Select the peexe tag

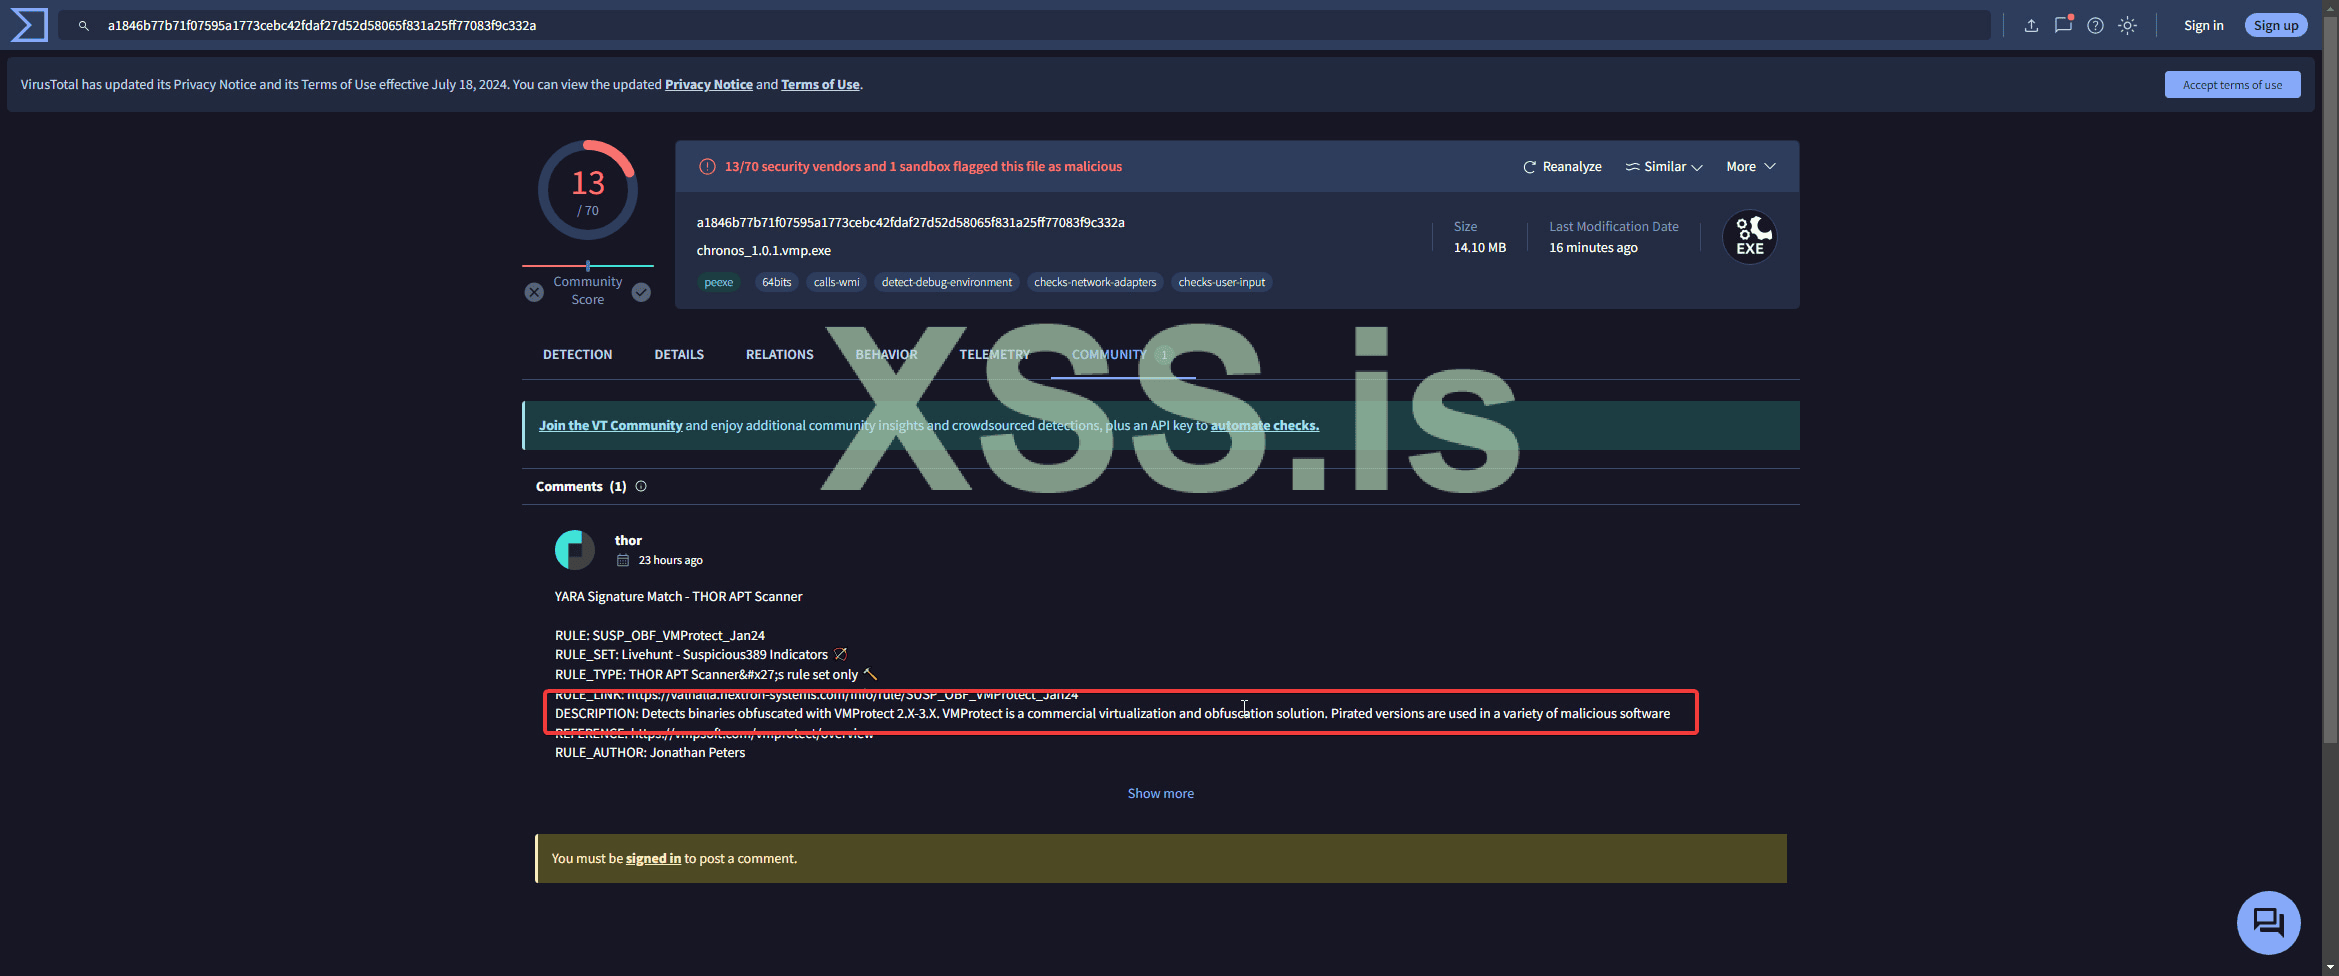point(718,283)
